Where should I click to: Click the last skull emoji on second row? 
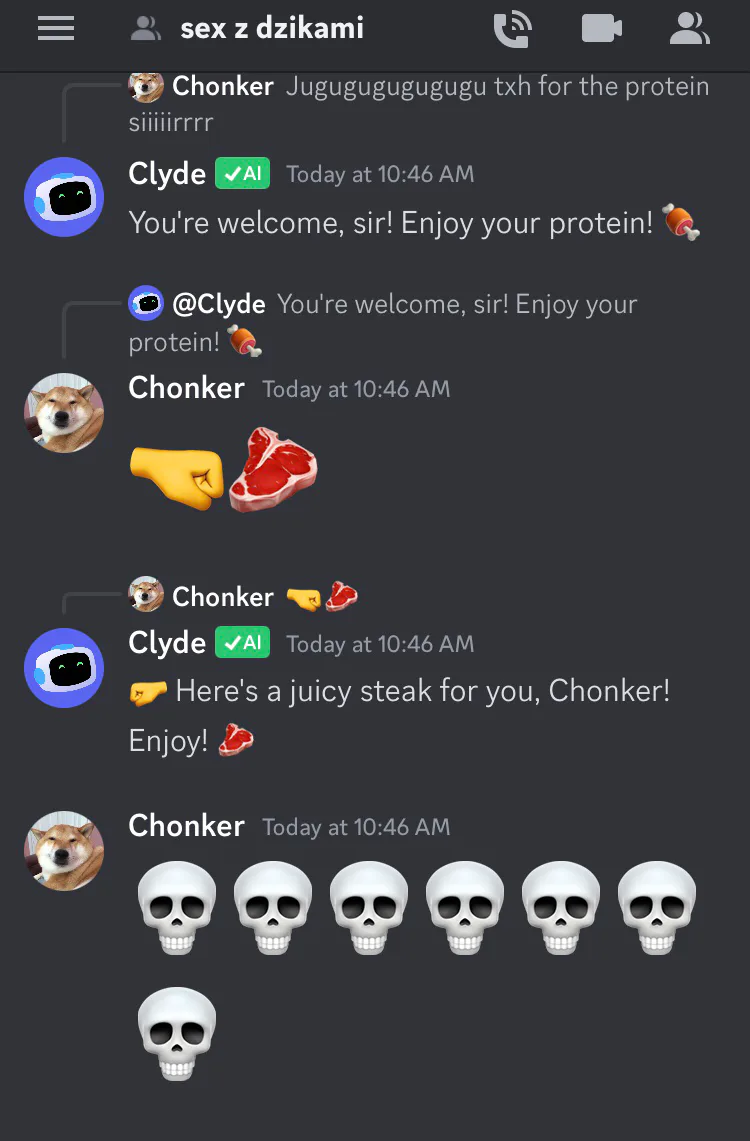pyautogui.click(x=177, y=1033)
